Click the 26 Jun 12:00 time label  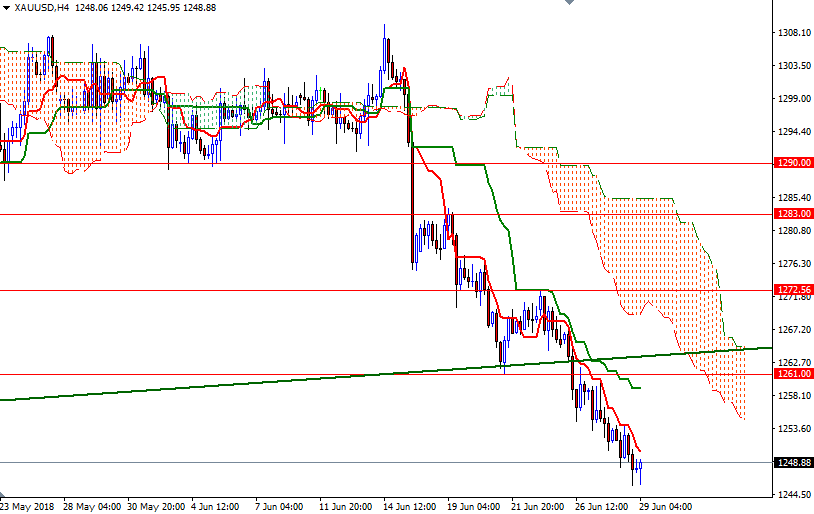pos(602,507)
